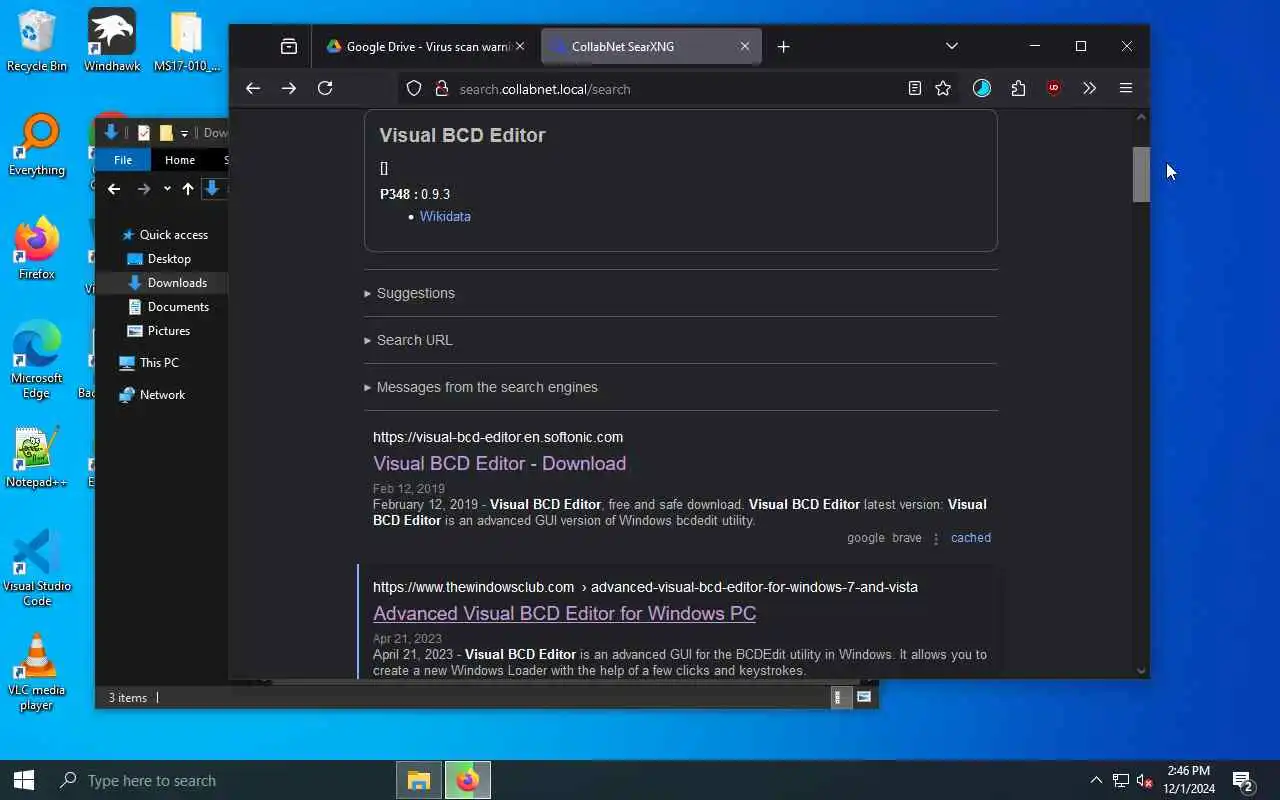Toggle Reader View in address bar
This screenshot has width=1280, height=800.
coord(914,89)
